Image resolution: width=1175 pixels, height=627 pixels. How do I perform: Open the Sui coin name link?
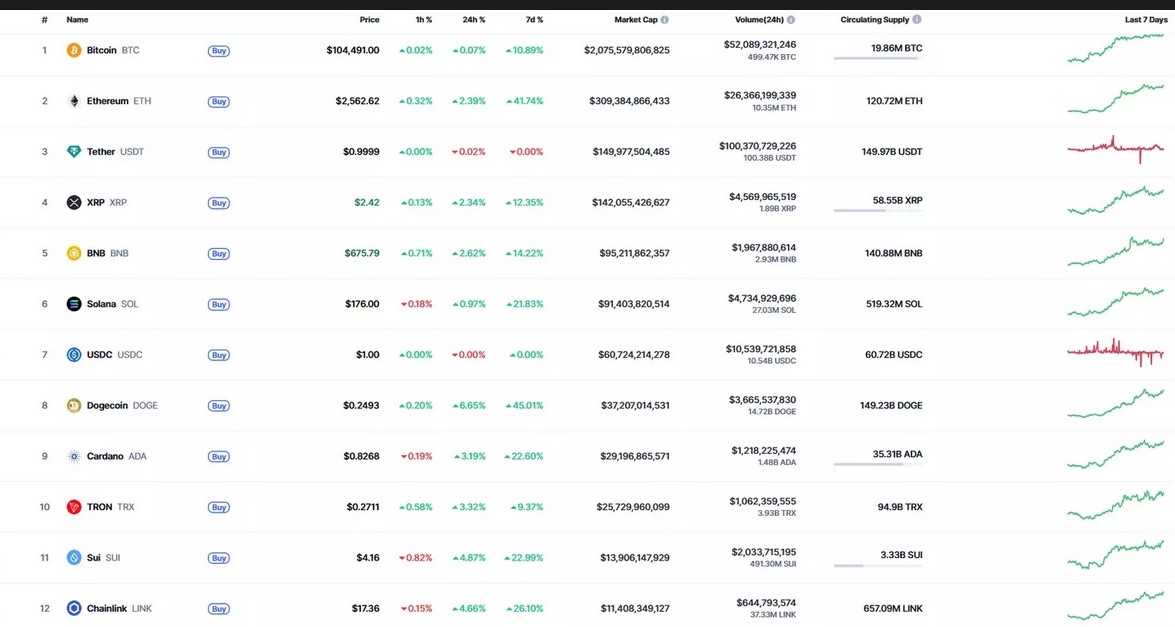point(94,558)
